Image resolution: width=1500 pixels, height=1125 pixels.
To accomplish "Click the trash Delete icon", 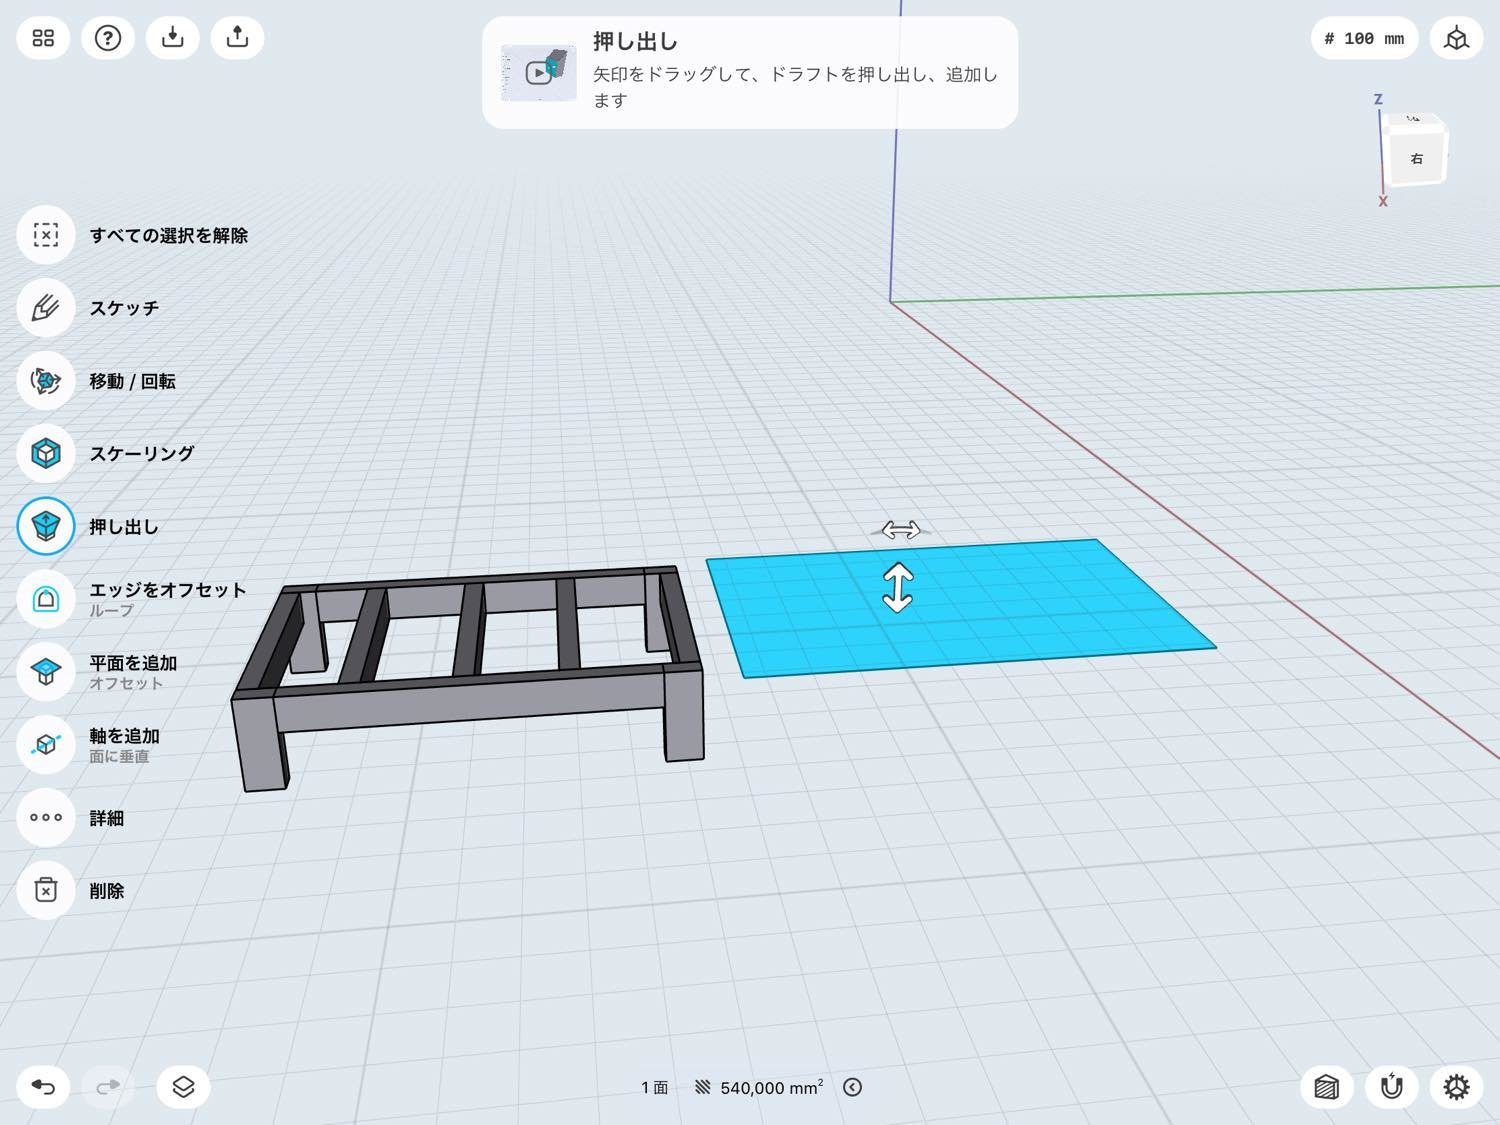I will tap(46, 890).
